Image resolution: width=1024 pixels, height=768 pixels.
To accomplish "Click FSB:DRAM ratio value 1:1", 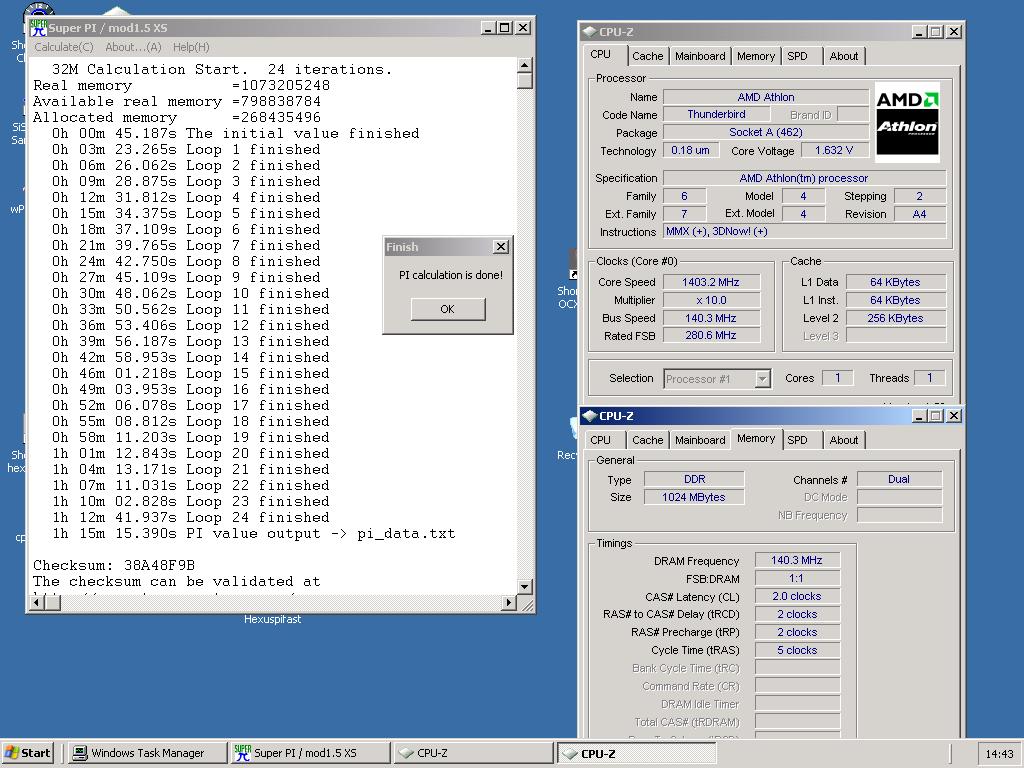I will [797, 578].
